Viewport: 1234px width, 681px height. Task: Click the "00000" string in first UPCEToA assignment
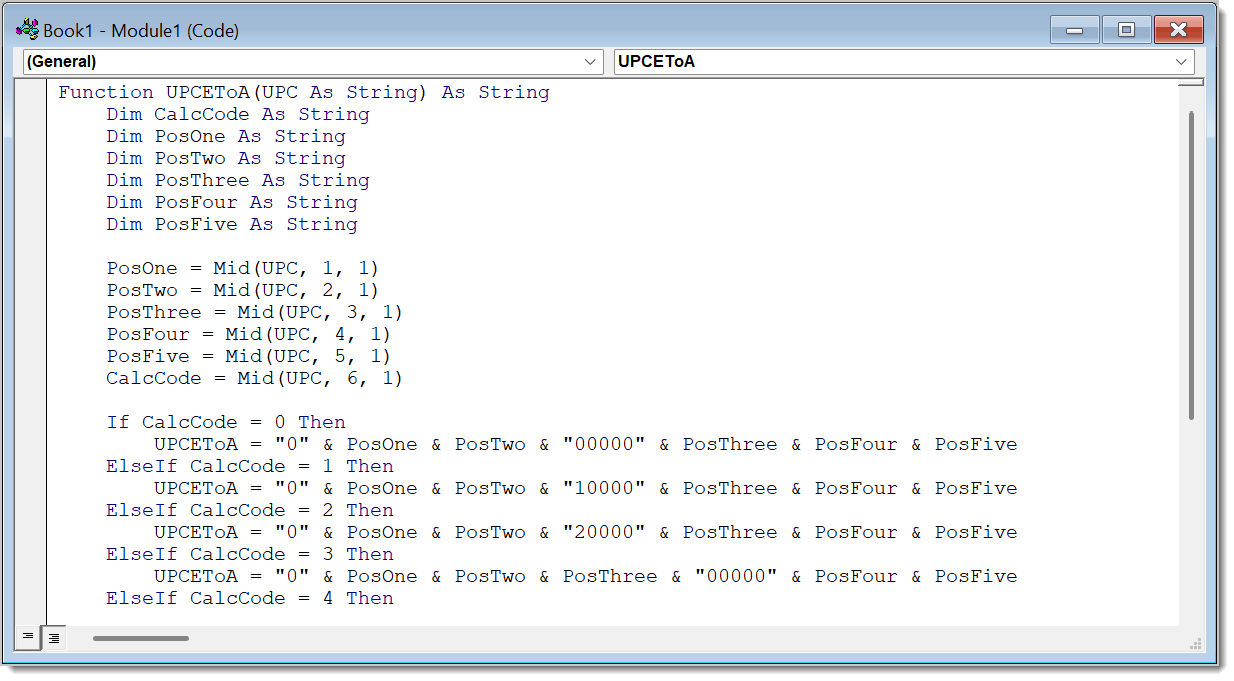coord(604,444)
